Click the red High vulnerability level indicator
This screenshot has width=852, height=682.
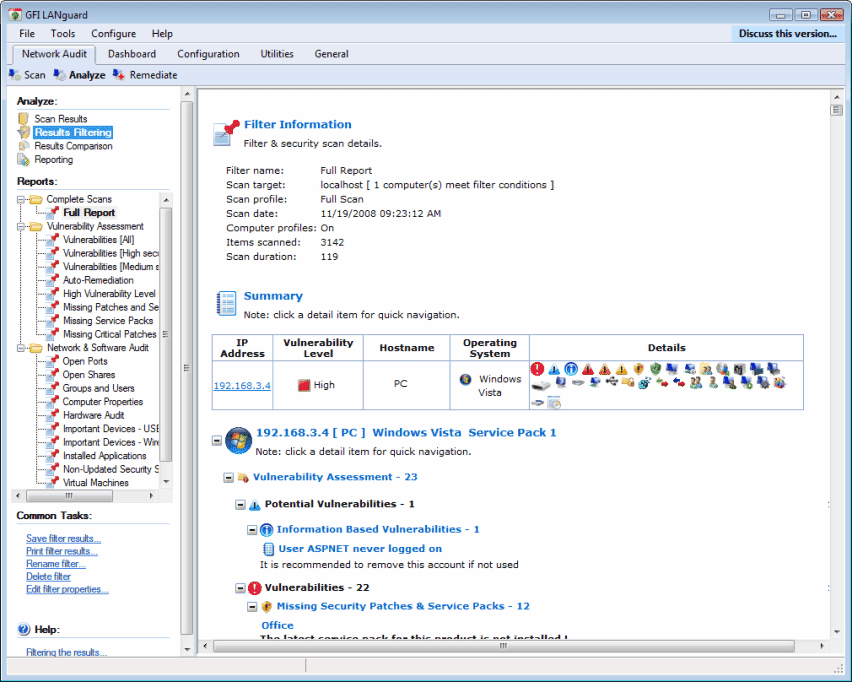click(x=304, y=385)
